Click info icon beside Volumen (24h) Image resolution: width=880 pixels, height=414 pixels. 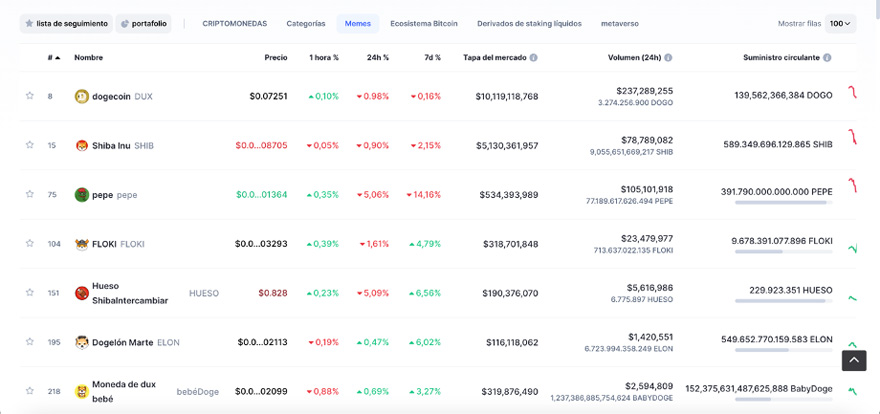pos(668,58)
